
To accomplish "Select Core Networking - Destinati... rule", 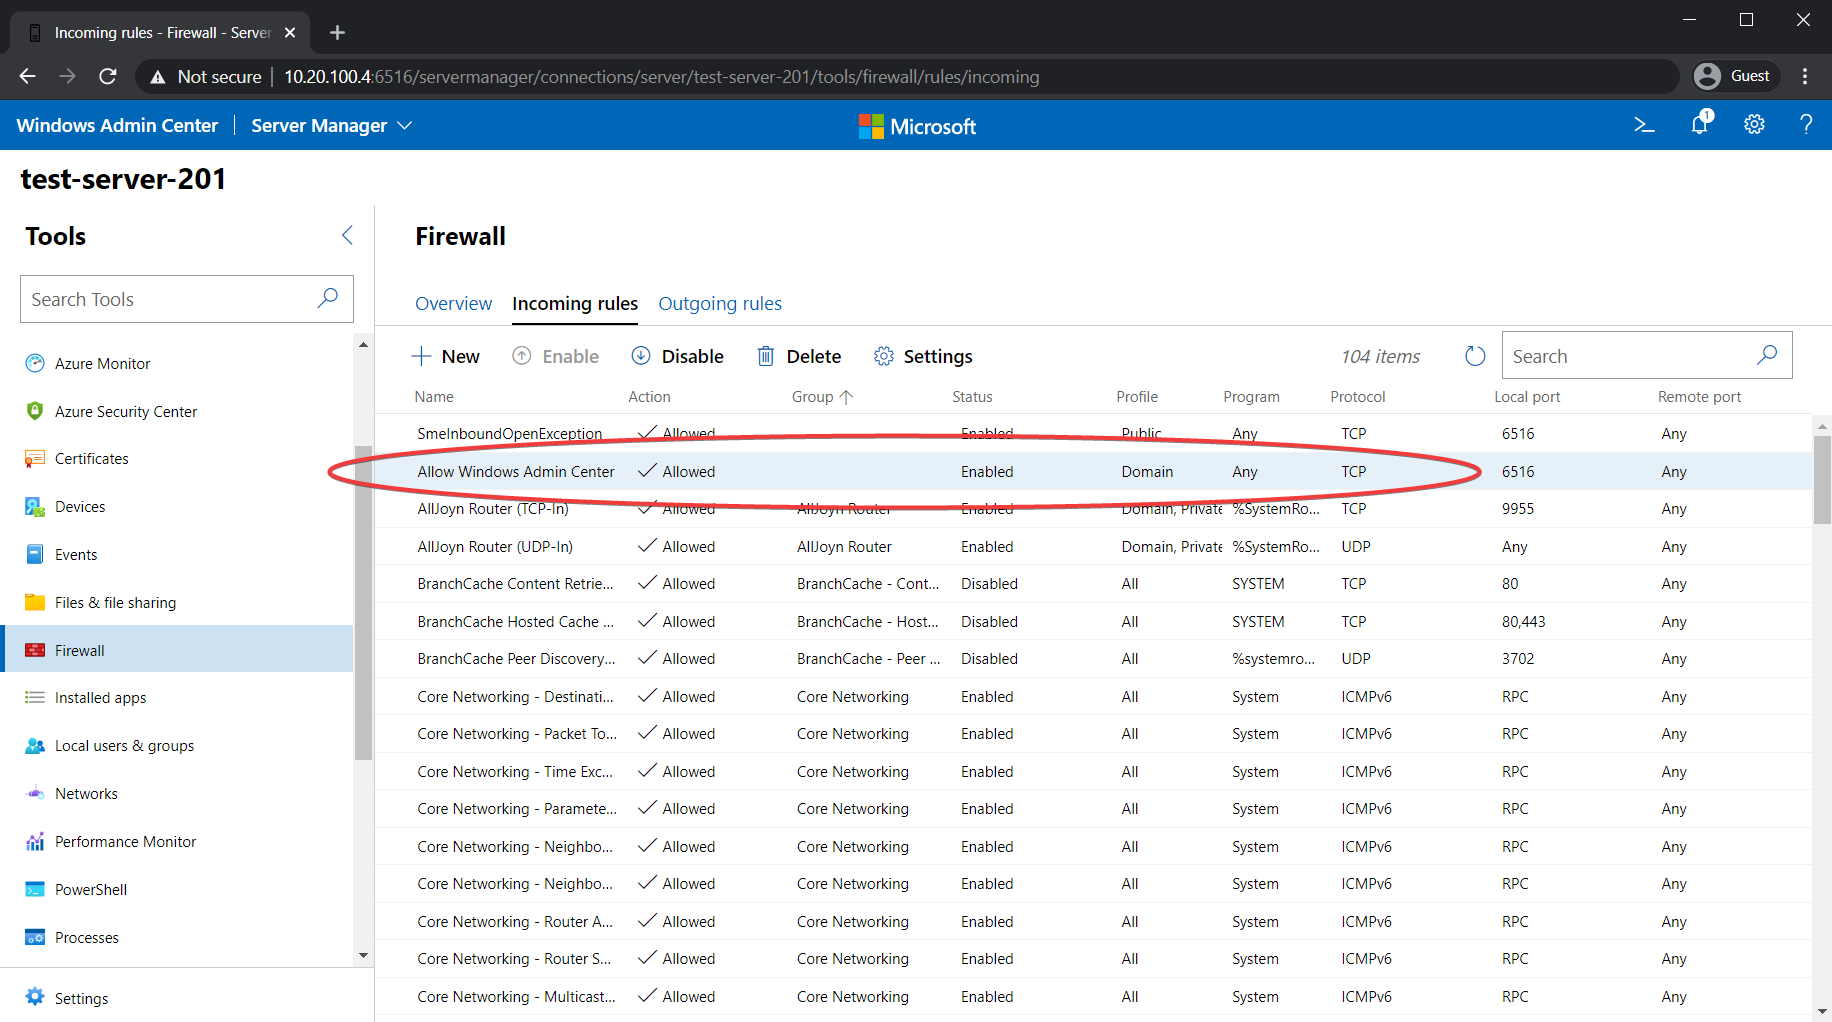I will [x=1094, y=697].
